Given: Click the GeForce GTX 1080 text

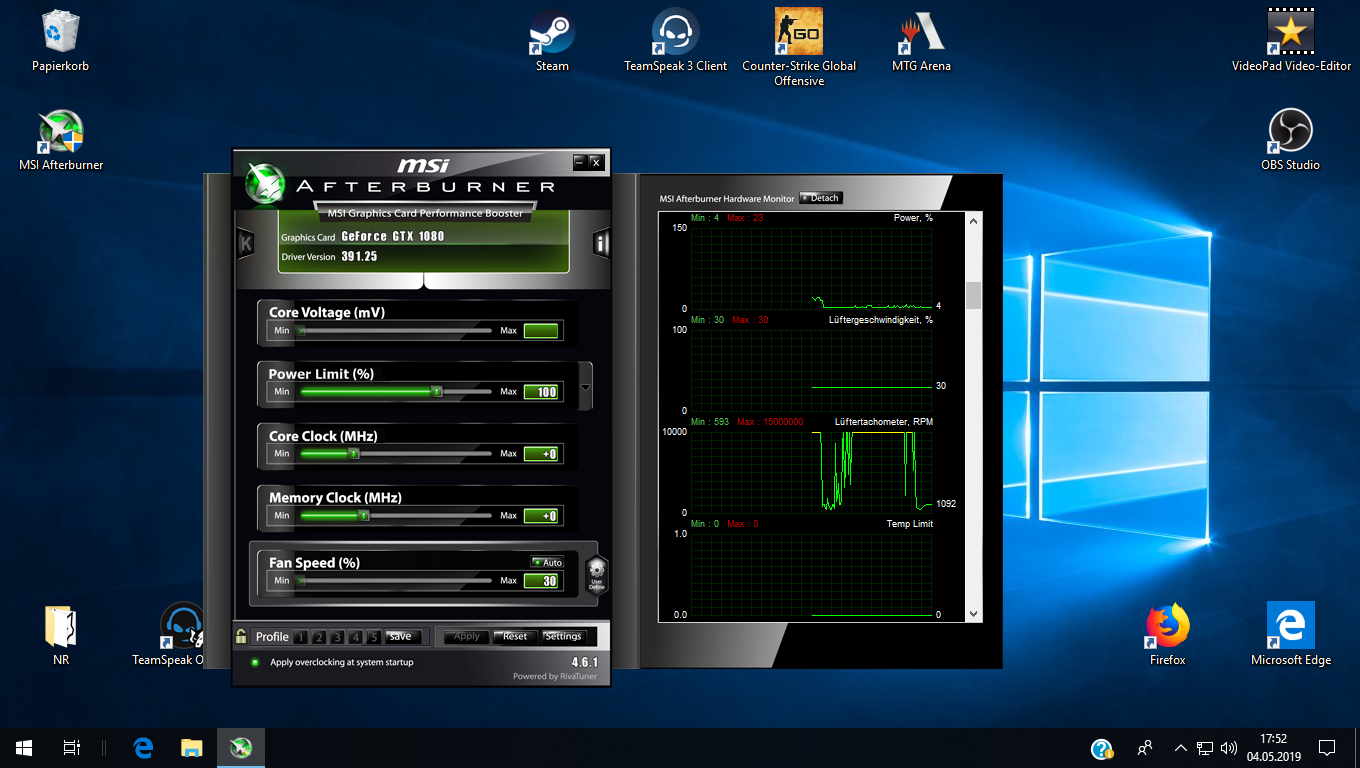Looking at the screenshot, I should coord(392,237).
